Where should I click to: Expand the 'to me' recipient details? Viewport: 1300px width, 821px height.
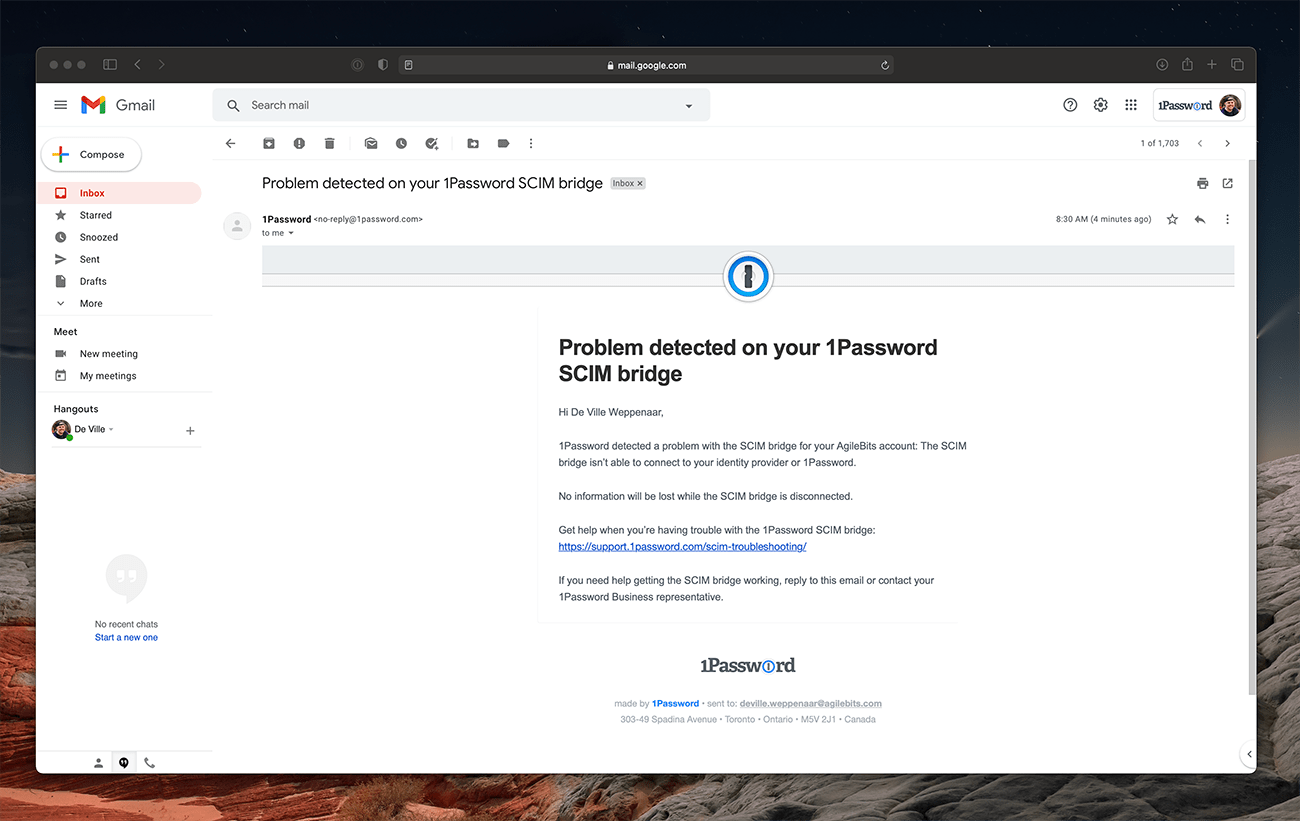291,233
